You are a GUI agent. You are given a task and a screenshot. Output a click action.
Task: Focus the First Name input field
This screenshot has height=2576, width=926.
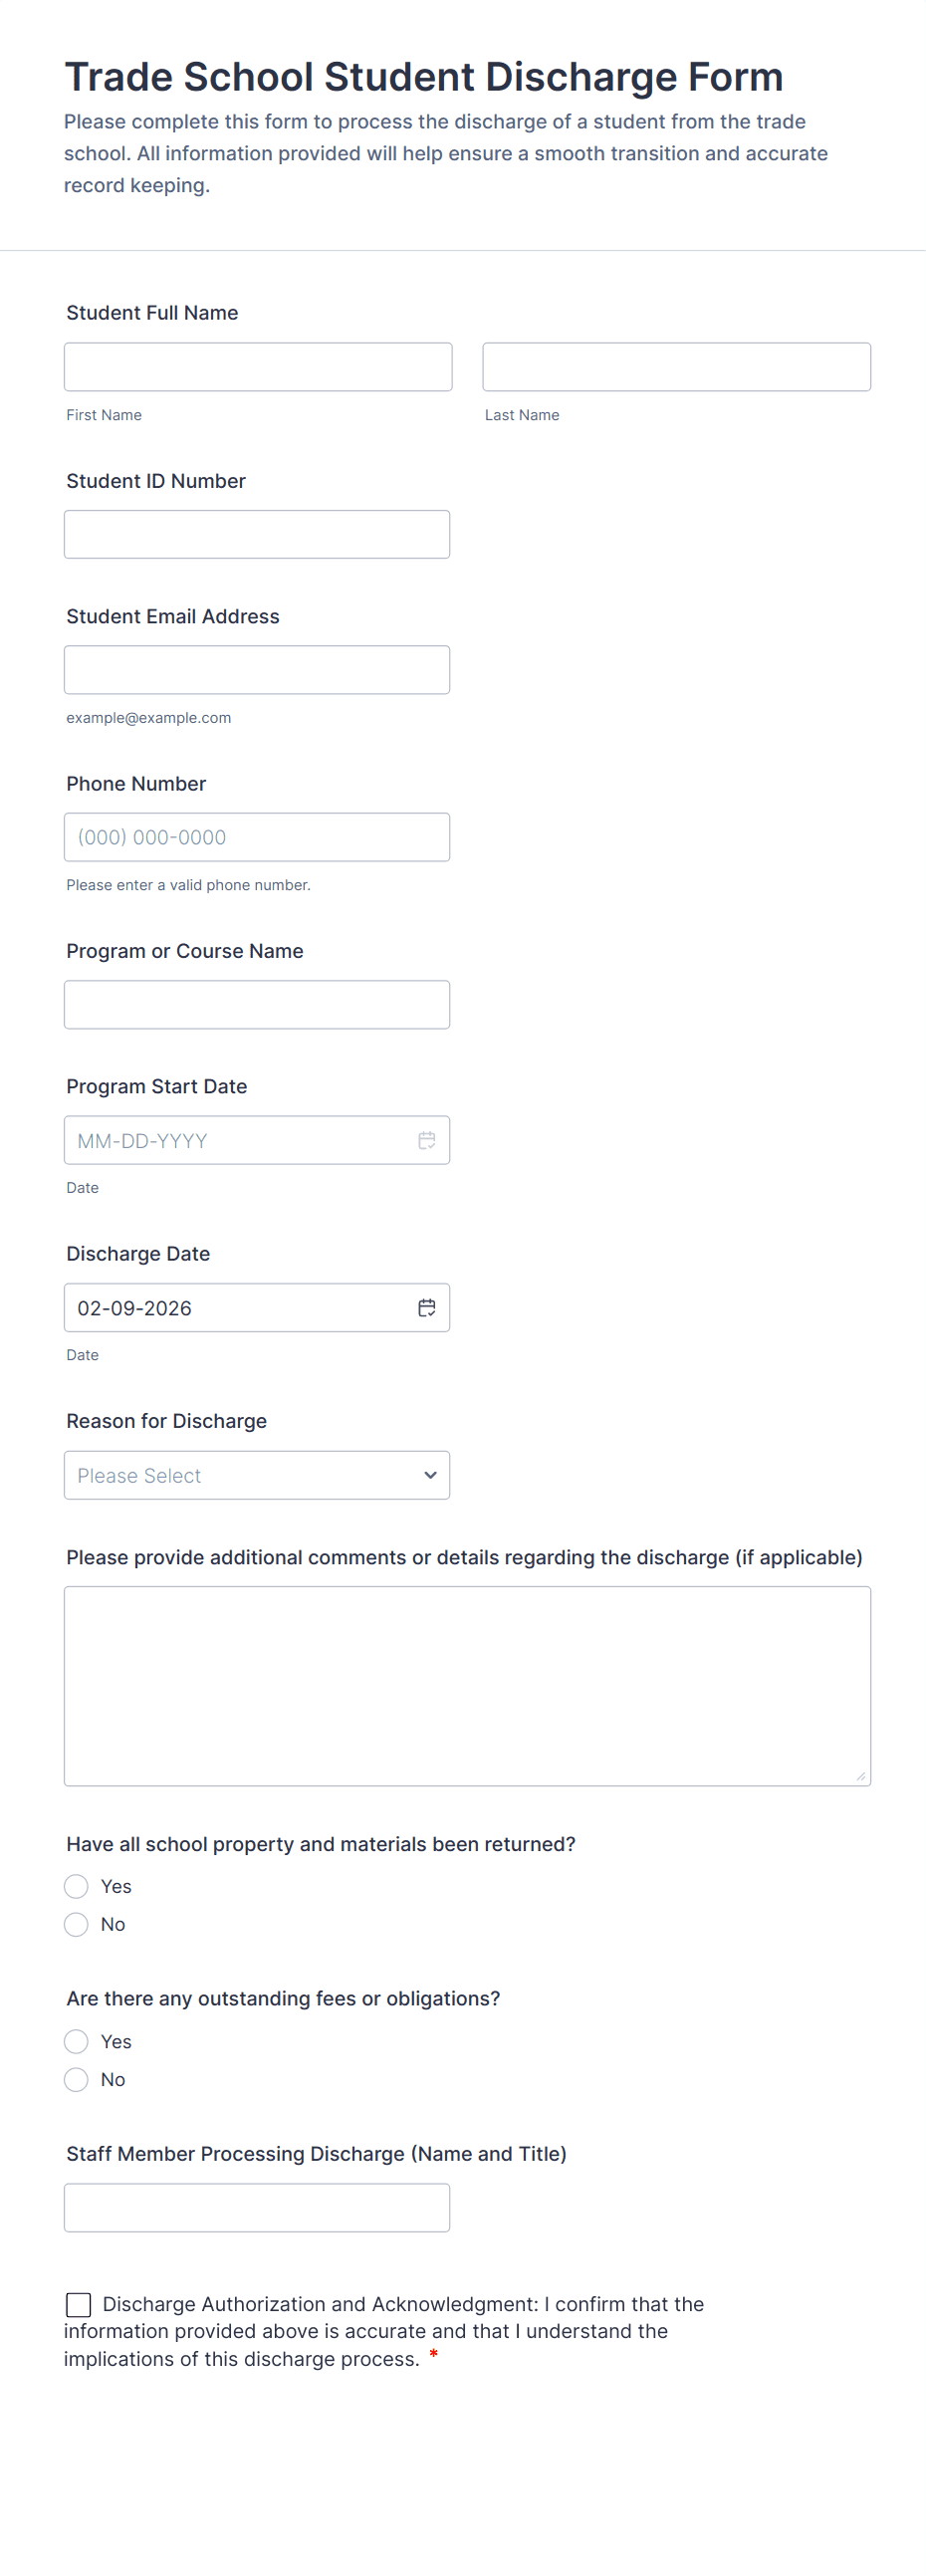pyautogui.click(x=258, y=367)
